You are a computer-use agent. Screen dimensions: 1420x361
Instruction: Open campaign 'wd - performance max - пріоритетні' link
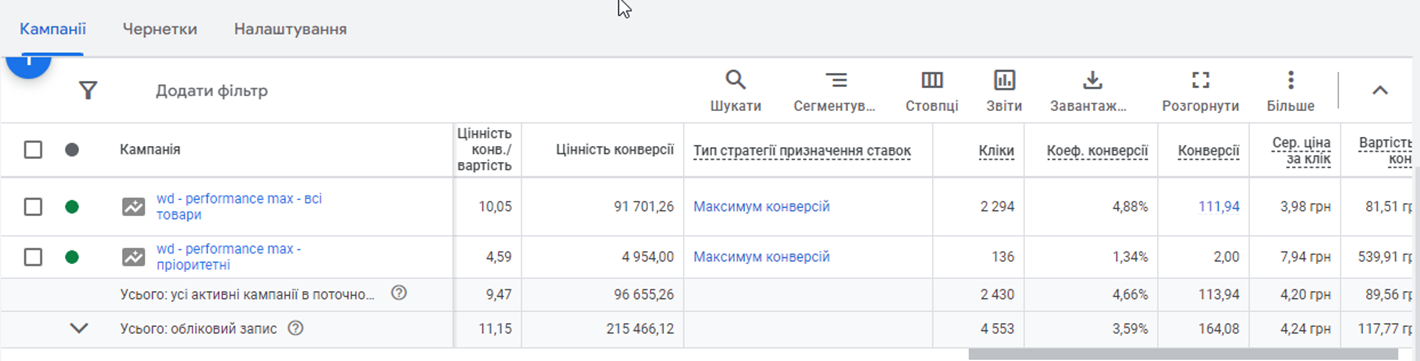click(229, 257)
